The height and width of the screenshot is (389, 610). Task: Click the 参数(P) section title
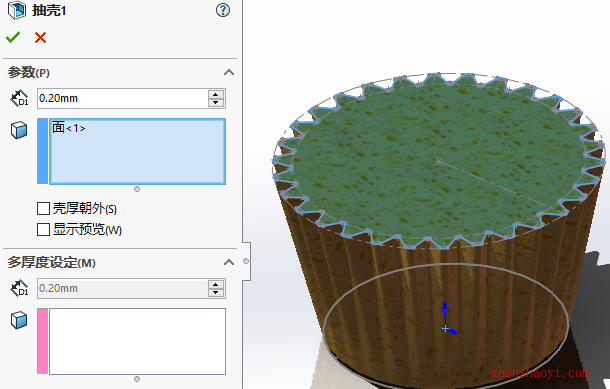[29, 72]
